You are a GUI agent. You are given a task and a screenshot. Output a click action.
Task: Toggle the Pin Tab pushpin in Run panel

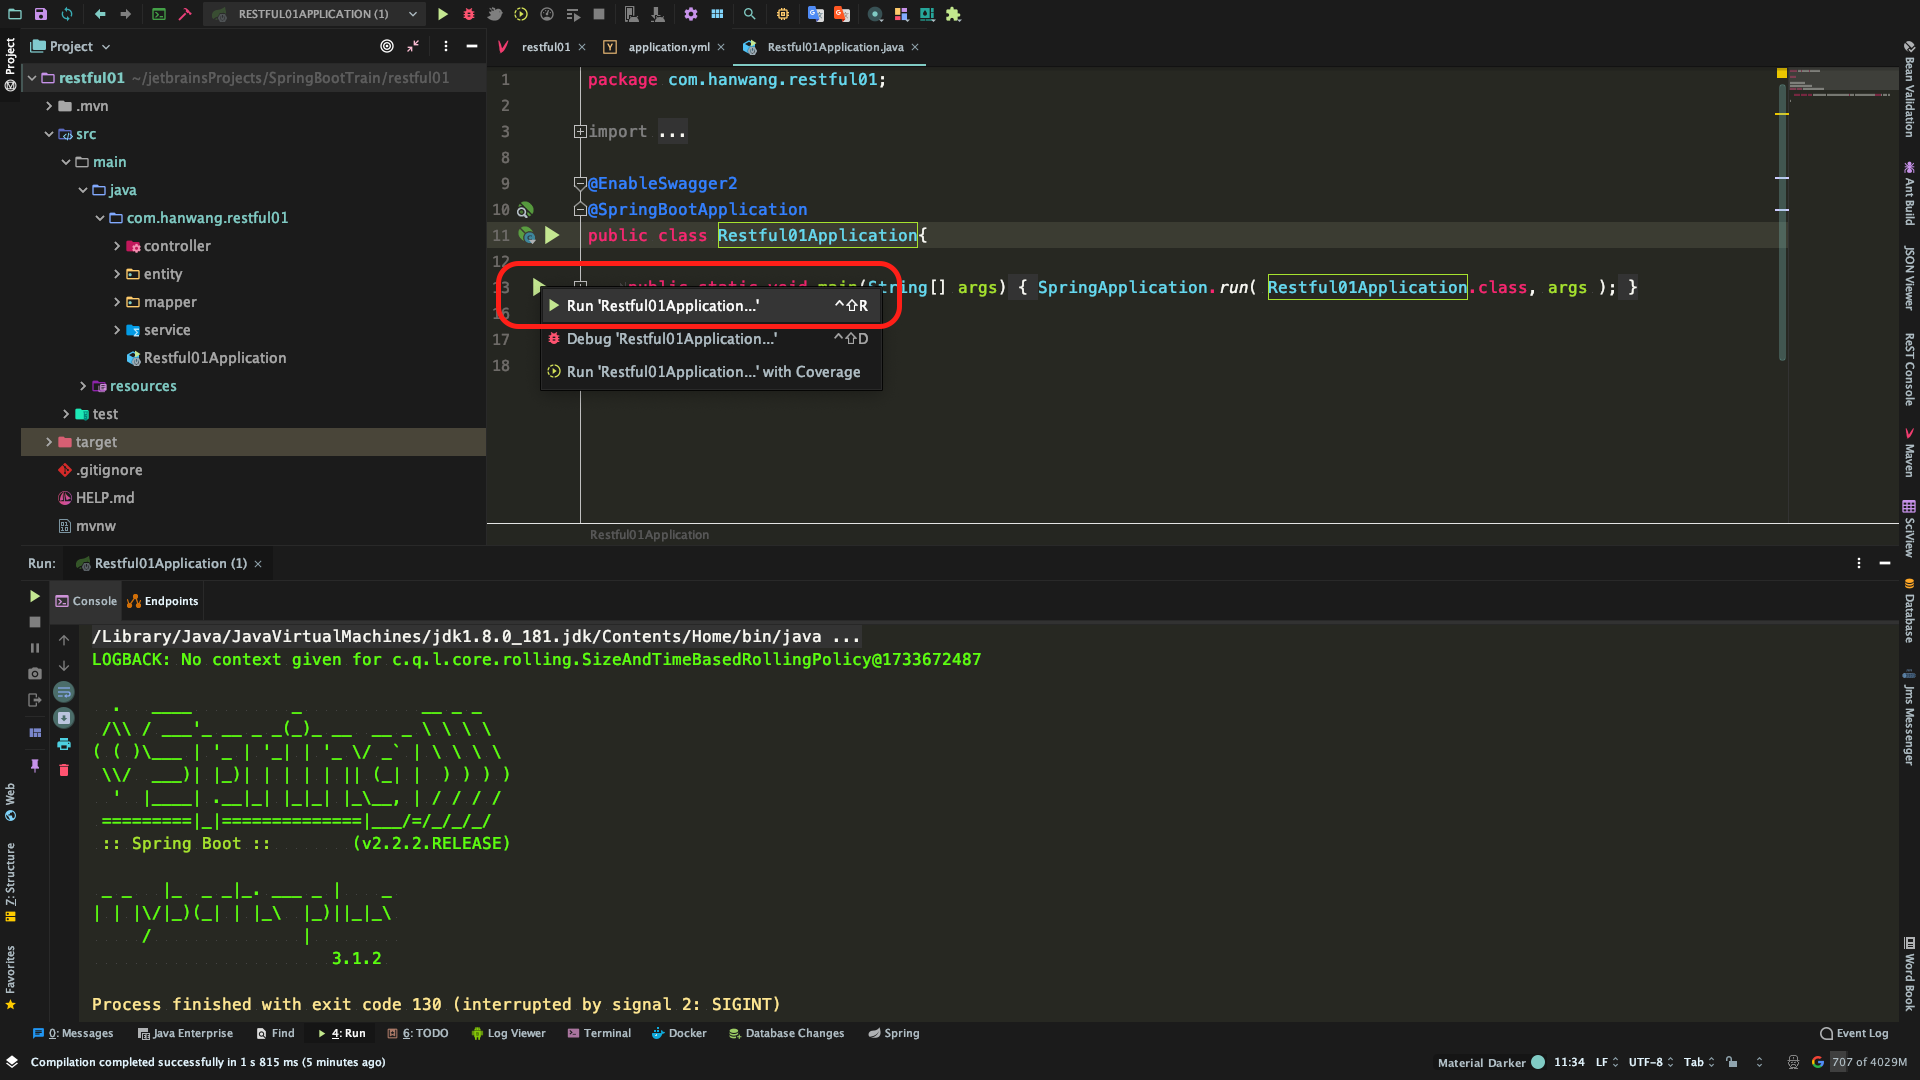point(35,765)
